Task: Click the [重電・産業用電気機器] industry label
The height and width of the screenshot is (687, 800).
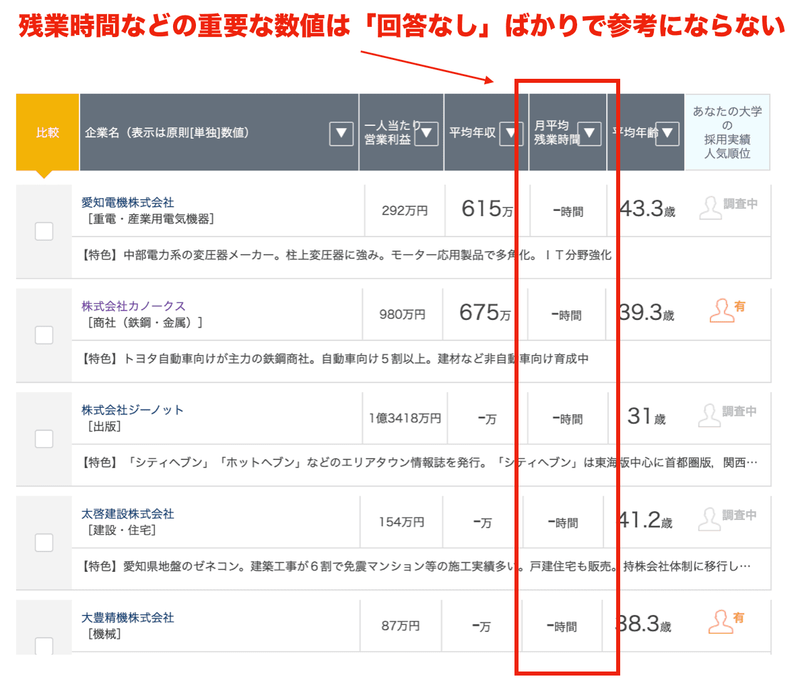Action: click(151, 219)
